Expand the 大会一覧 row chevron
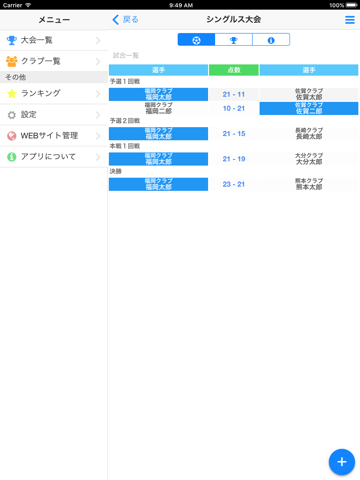Image resolution: width=360 pixels, height=480 pixels. pos(98,40)
